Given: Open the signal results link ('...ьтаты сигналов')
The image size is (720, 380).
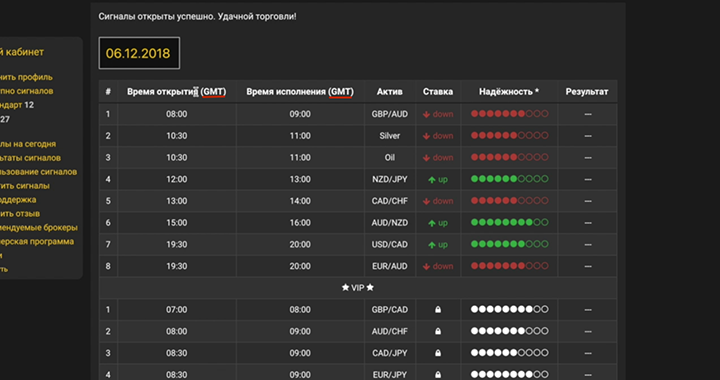Looking at the screenshot, I should tap(30, 158).
